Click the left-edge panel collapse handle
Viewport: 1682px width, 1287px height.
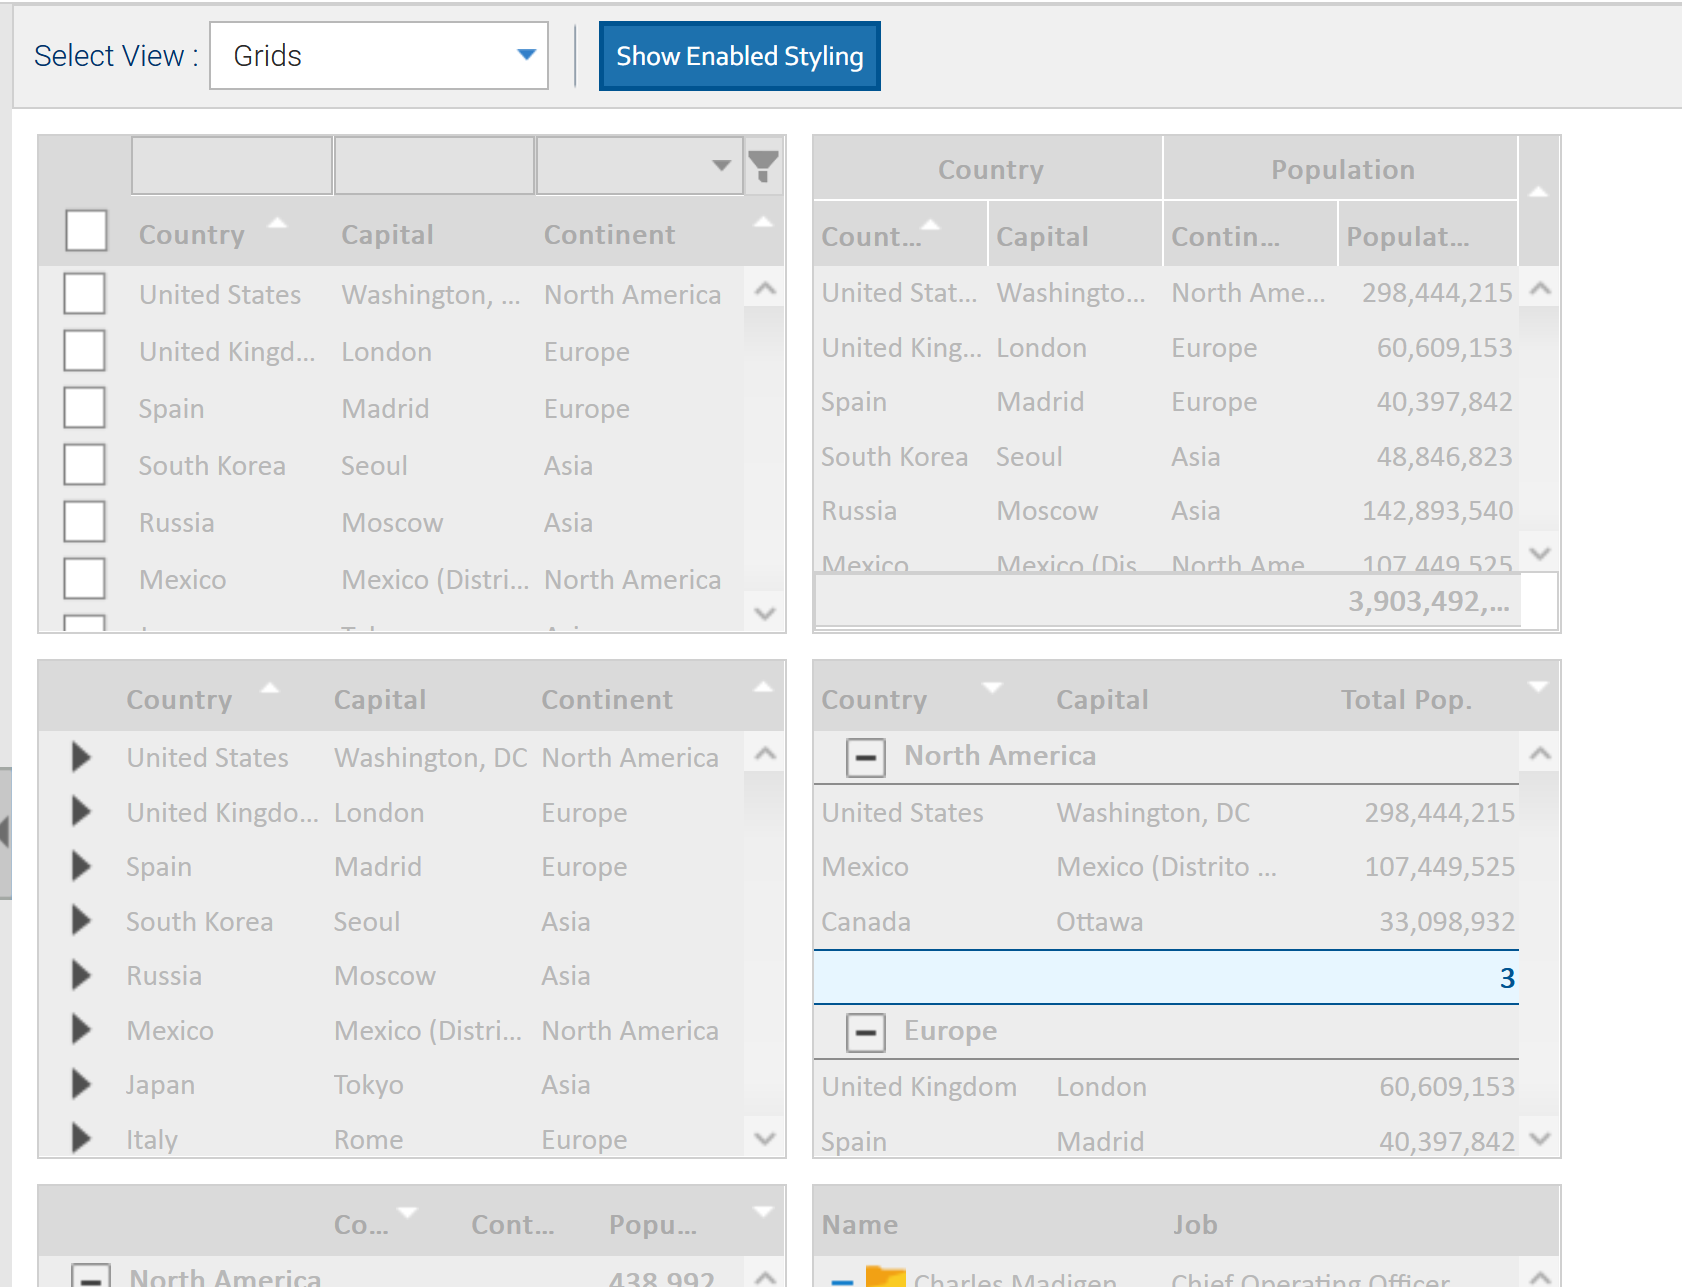click(5, 832)
